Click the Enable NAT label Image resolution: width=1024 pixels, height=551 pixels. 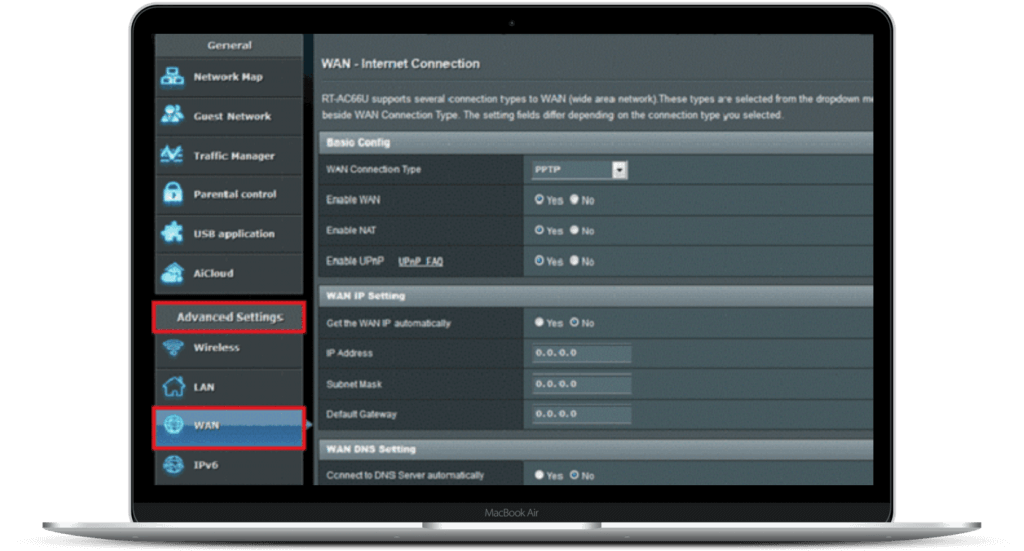click(351, 230)
